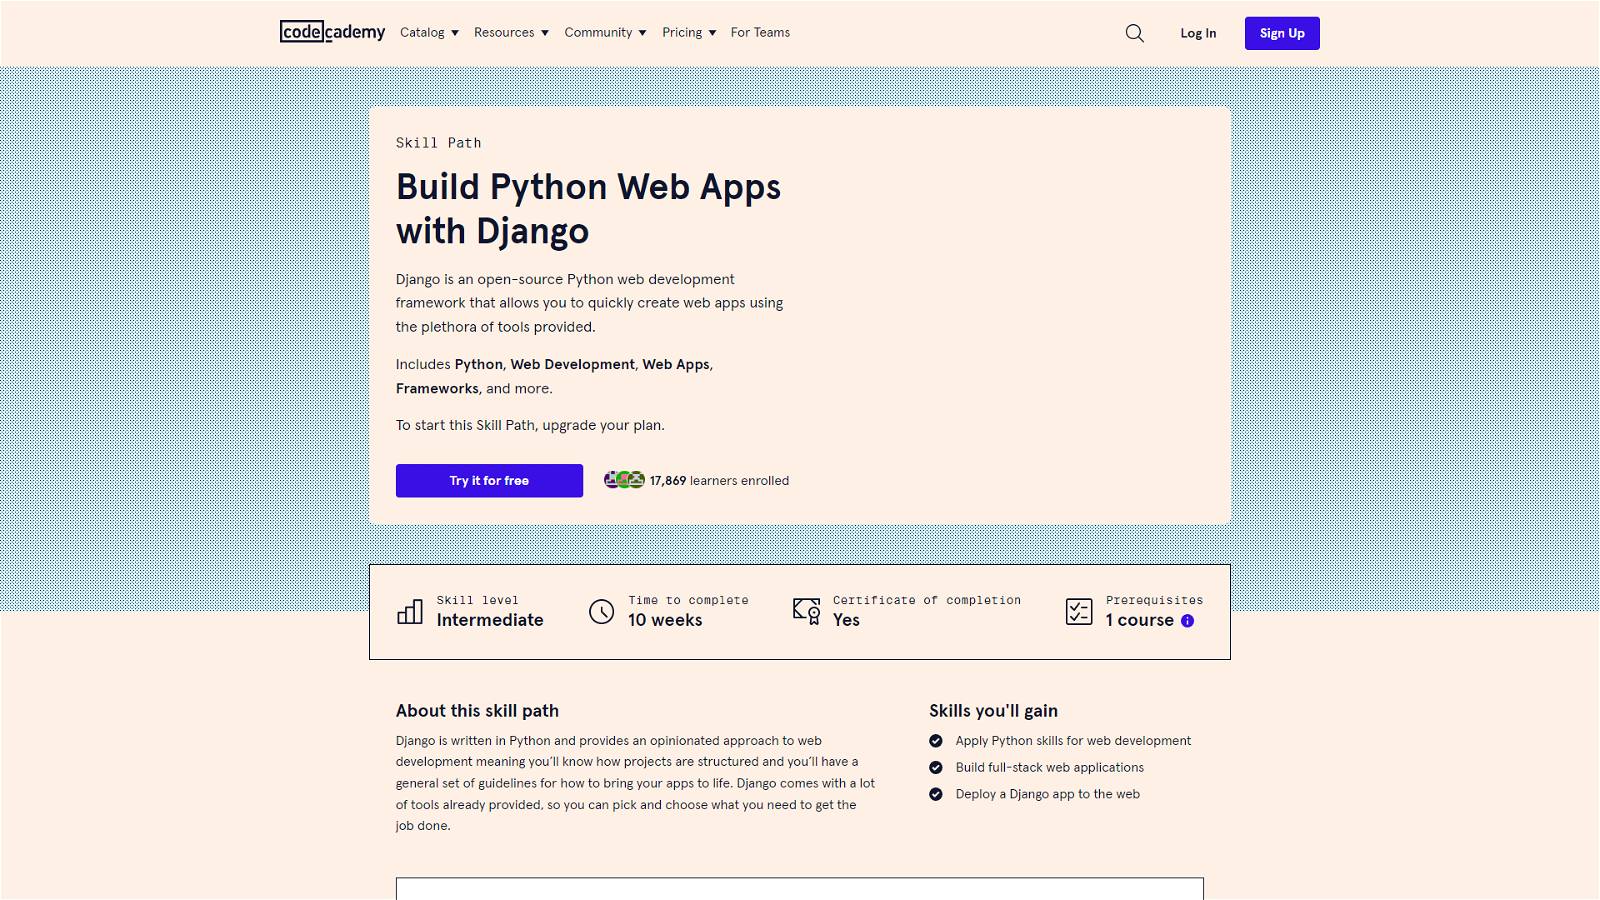Expand the Pricing dropdown menu
1600x900 pixels.
[689, 33]
